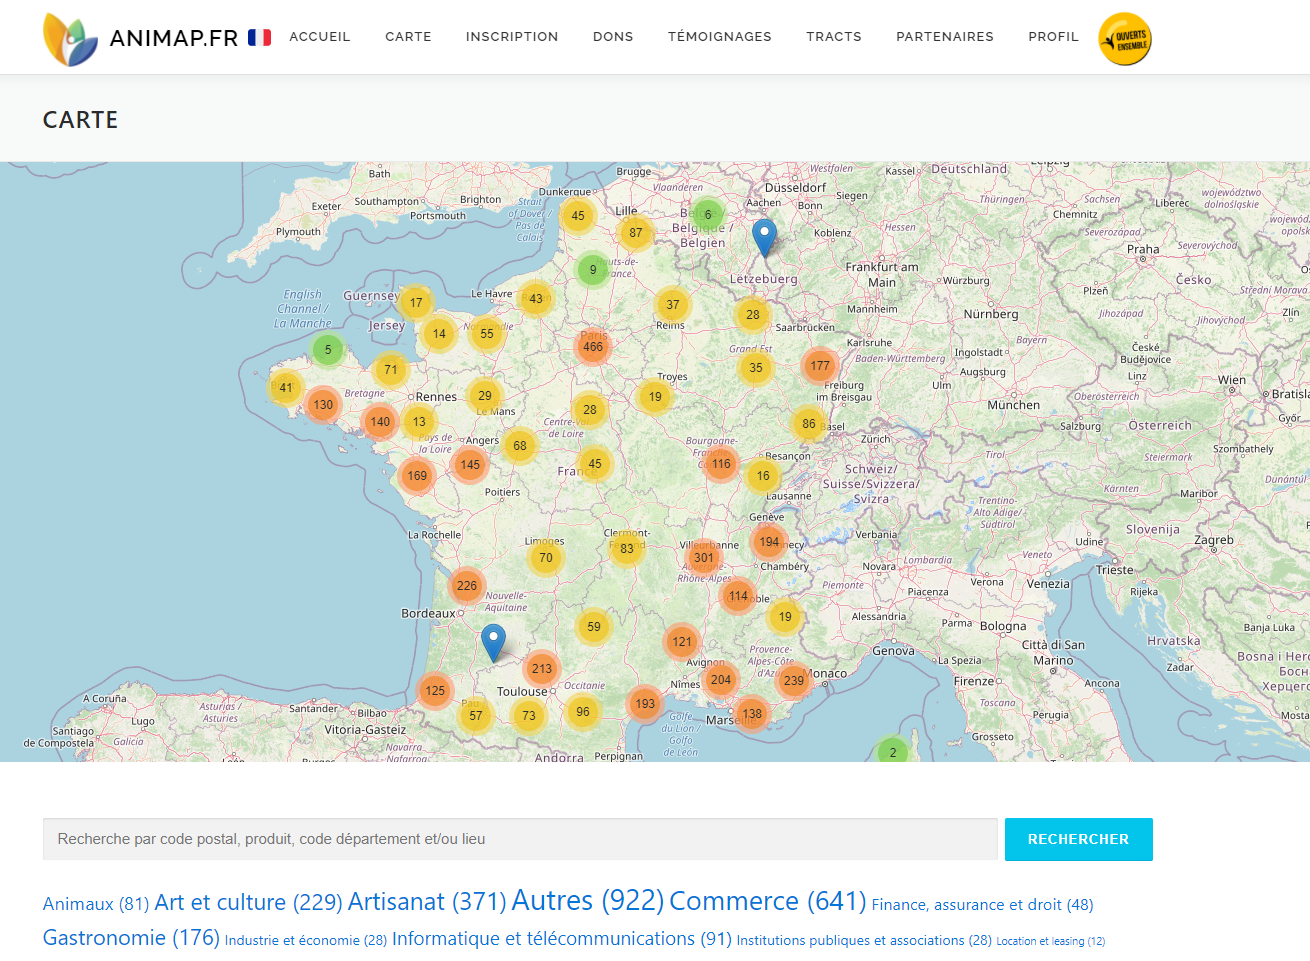Expand the cluster marker numbered 140
This screenshot has height=961, width=1310.
[380, 422]
